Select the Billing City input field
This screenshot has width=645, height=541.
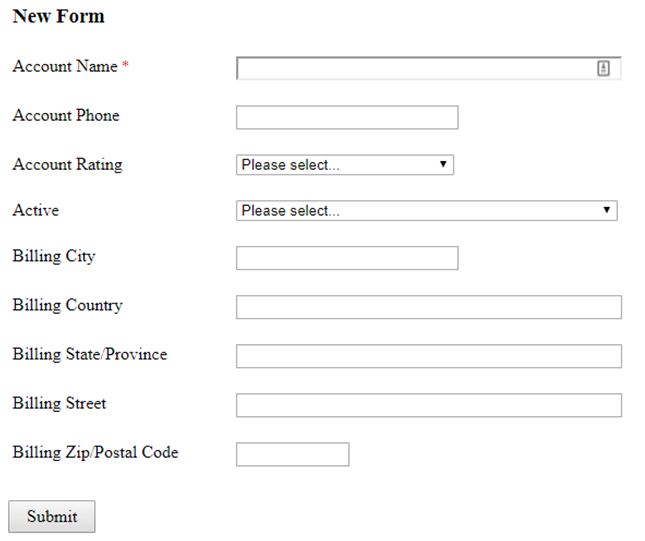click(x=347, y=258)
